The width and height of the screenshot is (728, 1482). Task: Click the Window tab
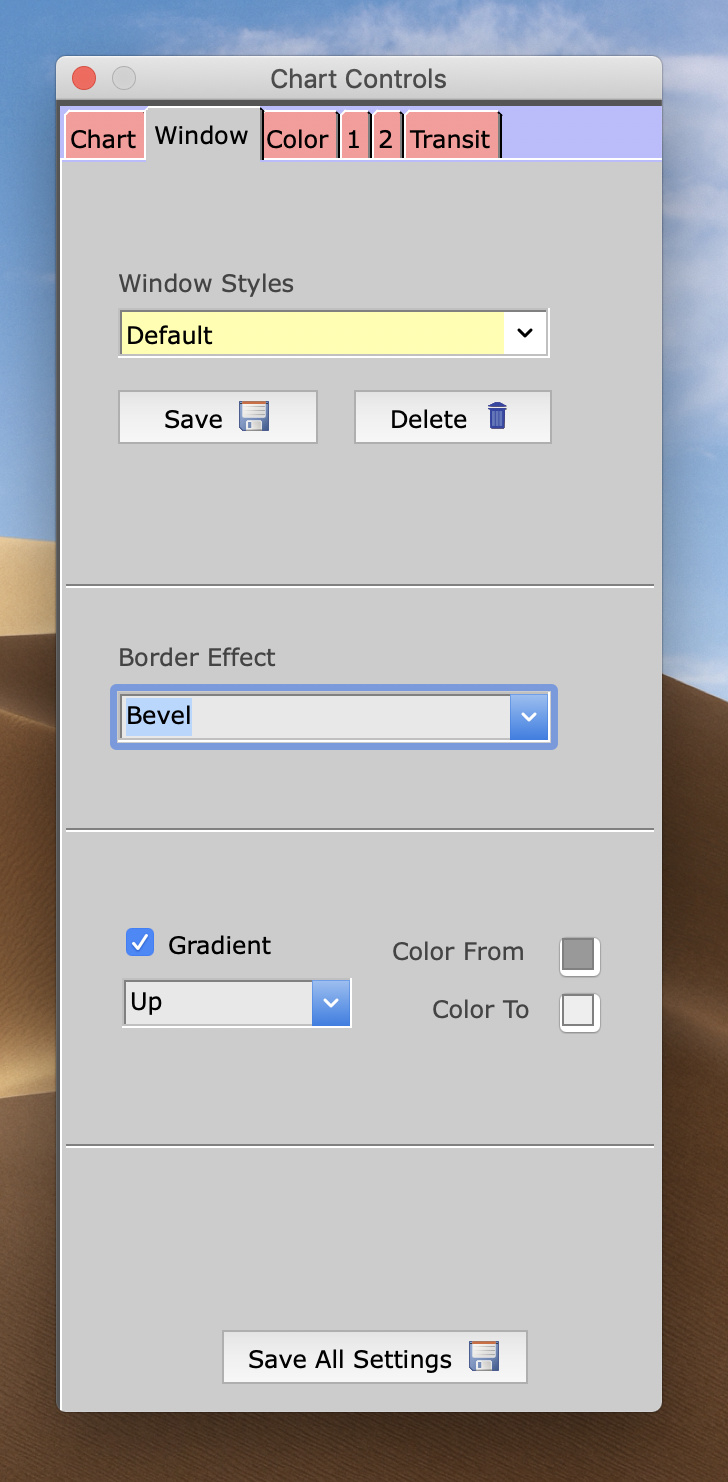point(201,136)
